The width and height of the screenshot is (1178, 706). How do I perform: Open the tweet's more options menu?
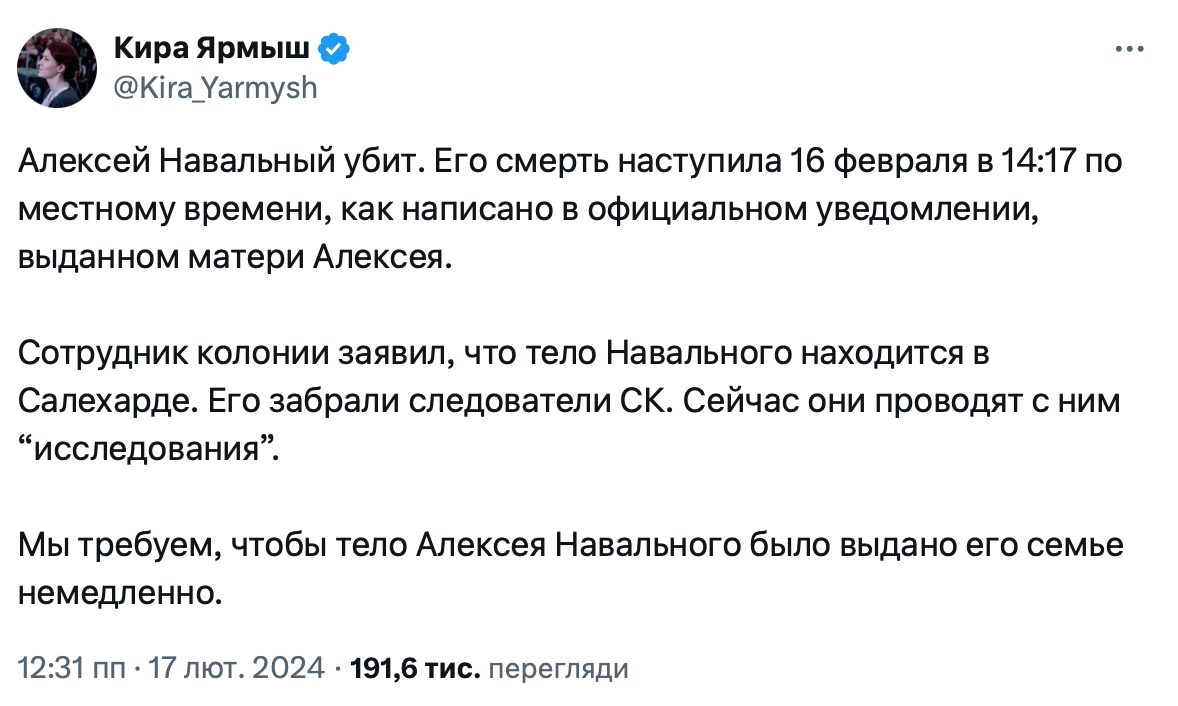click(1128, 49)
